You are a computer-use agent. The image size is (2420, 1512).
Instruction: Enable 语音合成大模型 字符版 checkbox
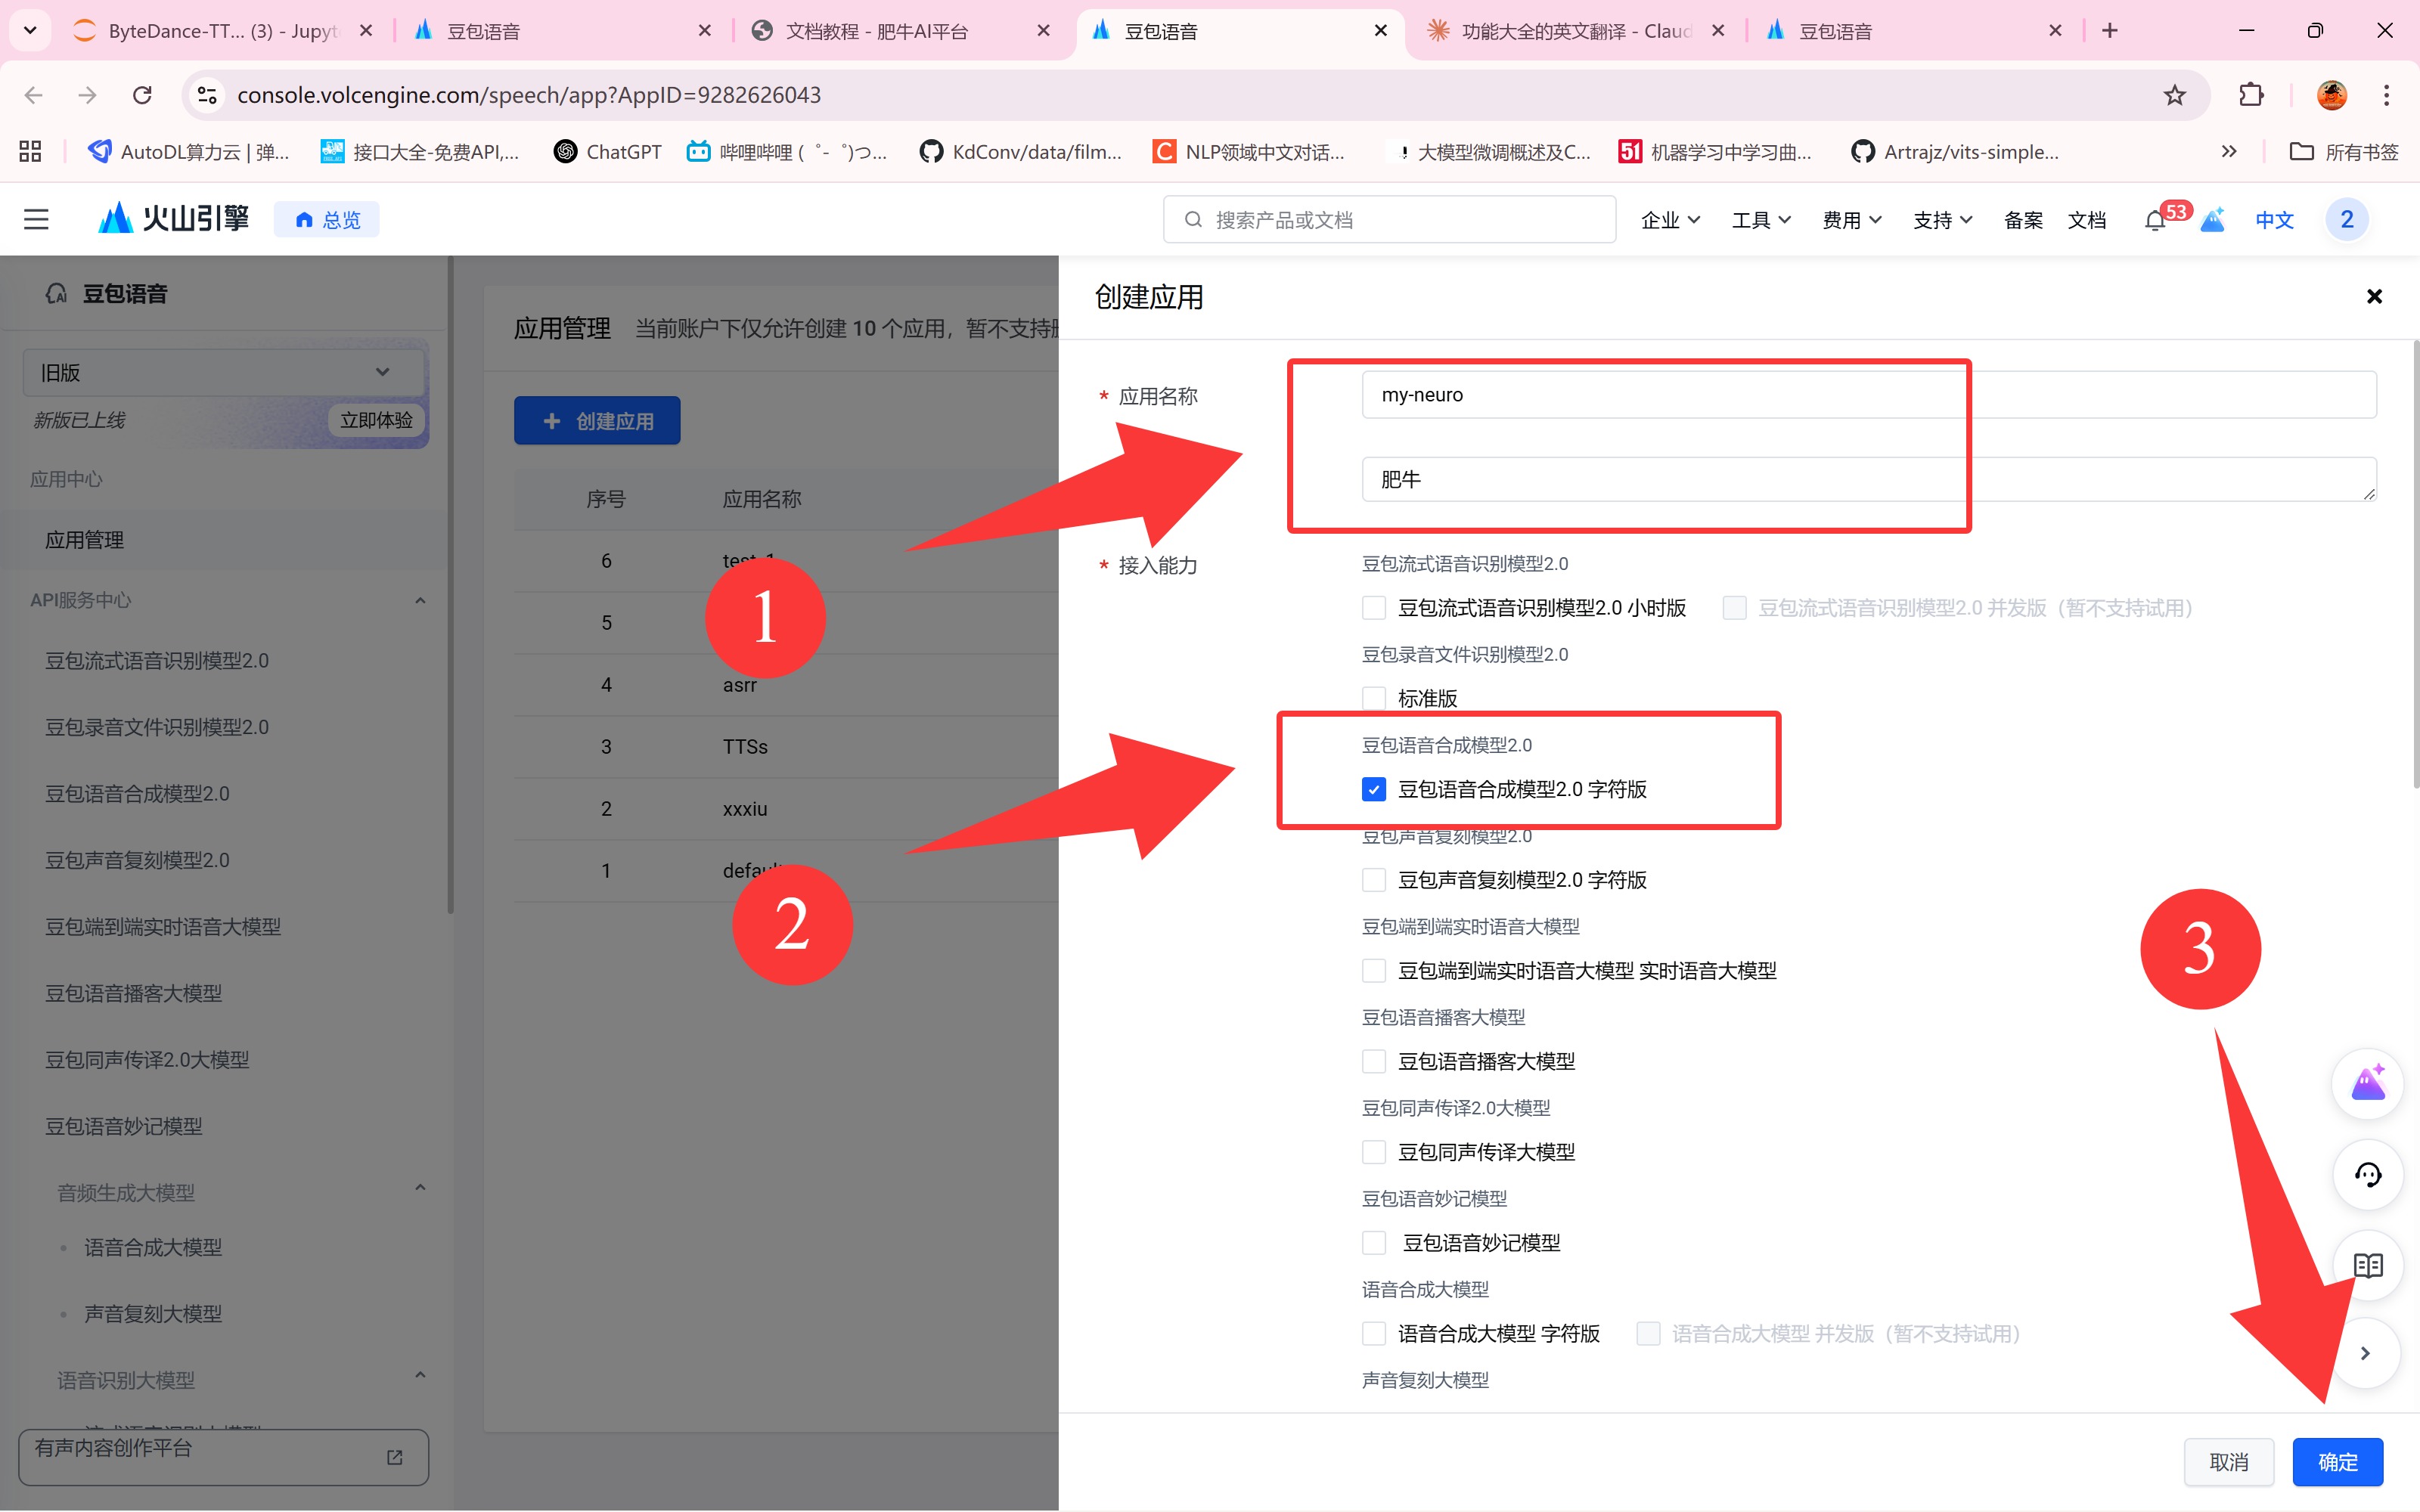1374,1333
